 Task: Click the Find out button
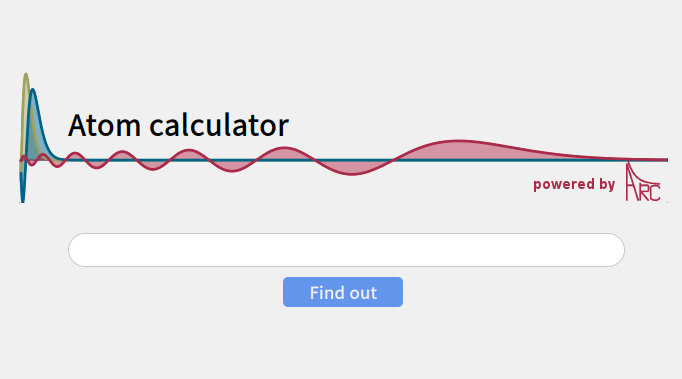pyautogui.click(x=343, y=292)
